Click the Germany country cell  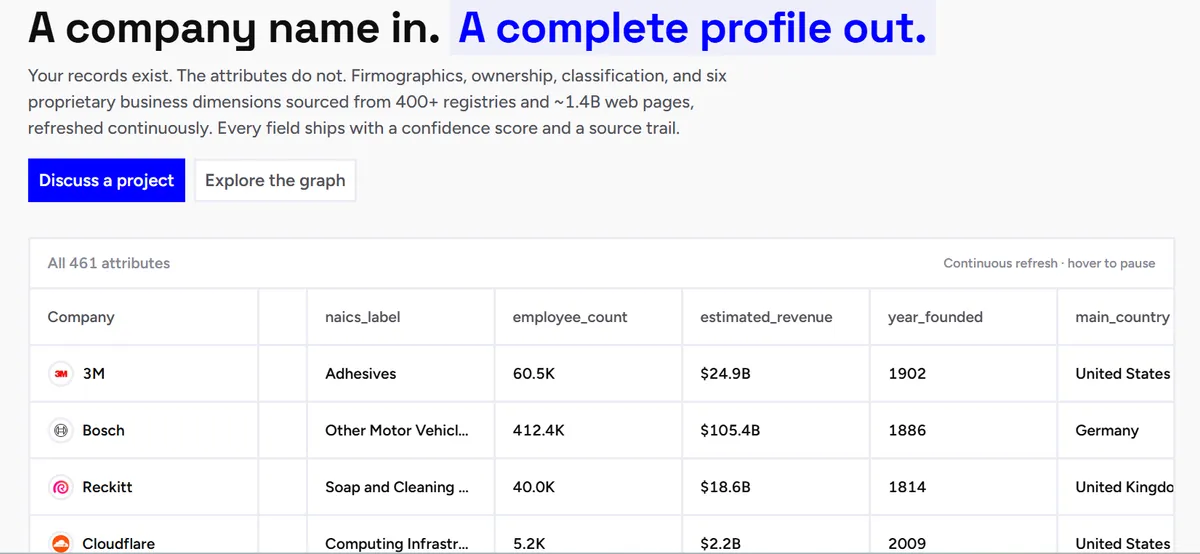tap(1116, 431)
